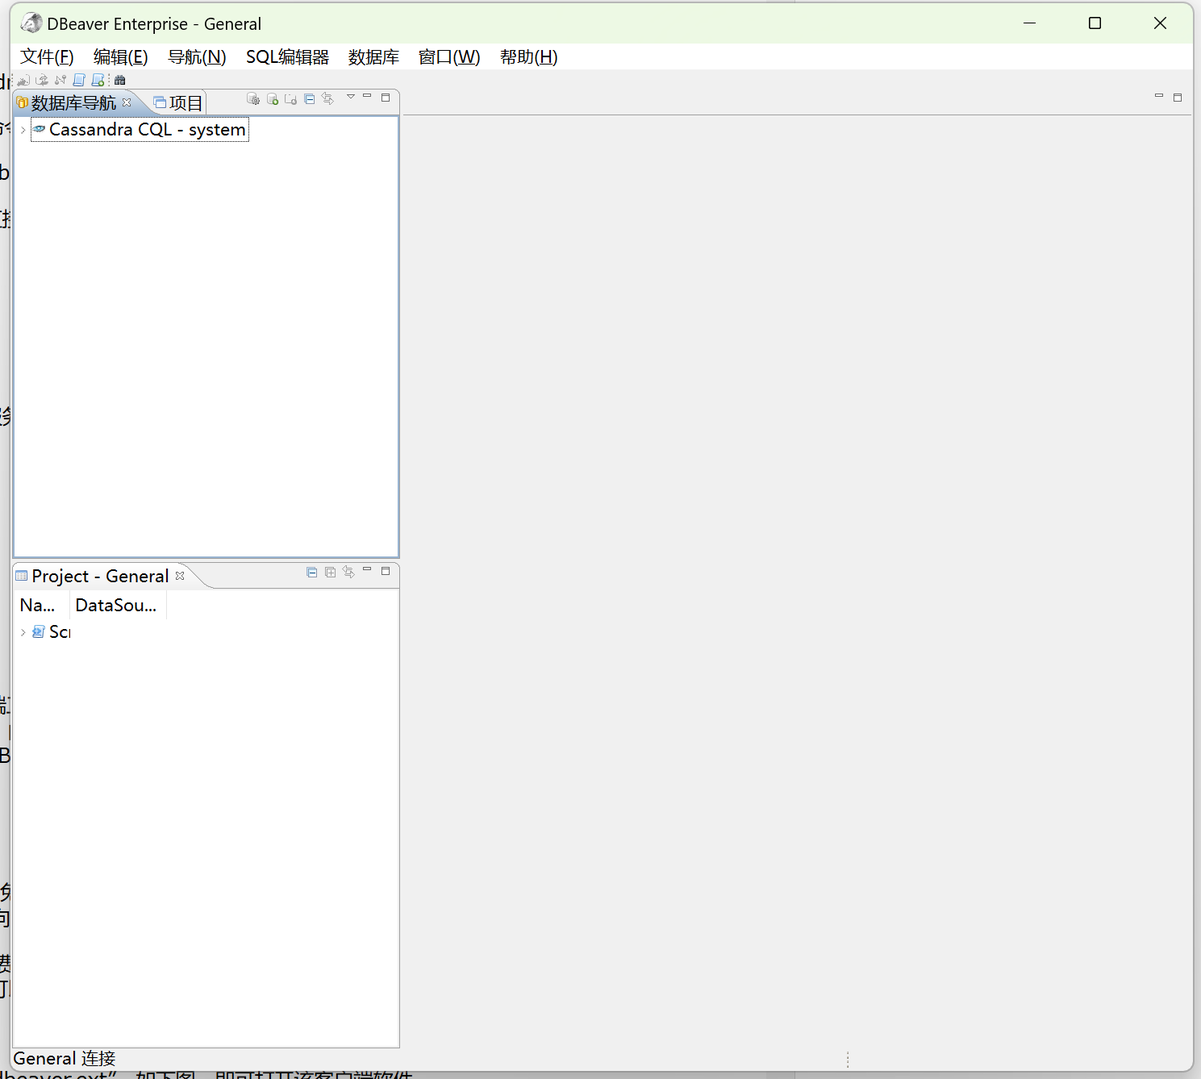
Task: Create new SQL script via toolbar icon
Action: [98, 80]
